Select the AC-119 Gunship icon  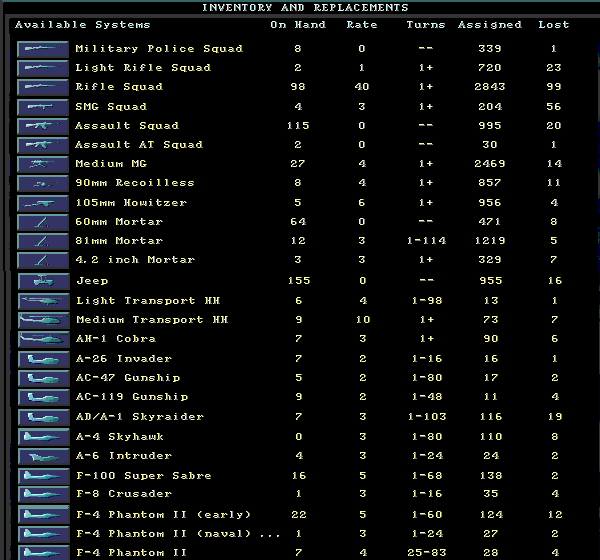[x=44, y=398]
